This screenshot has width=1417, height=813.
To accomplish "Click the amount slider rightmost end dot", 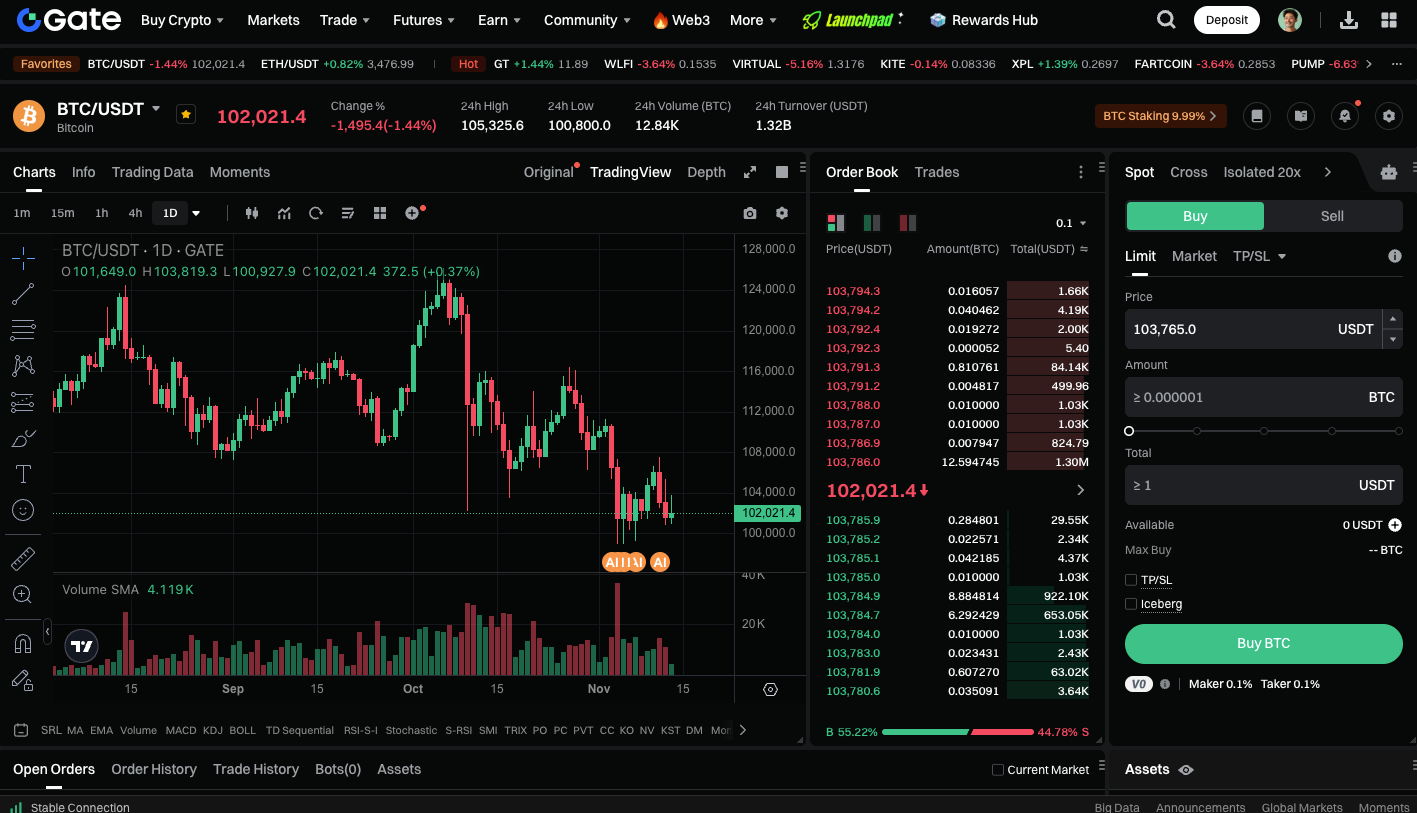I will [1399, 431].
